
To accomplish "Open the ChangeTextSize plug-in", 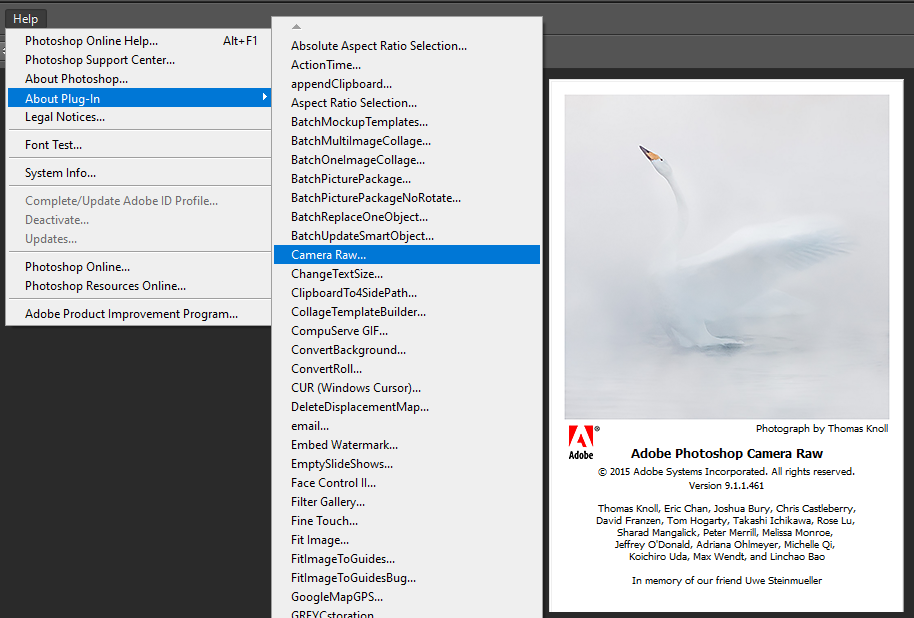I will pos(327,273).
